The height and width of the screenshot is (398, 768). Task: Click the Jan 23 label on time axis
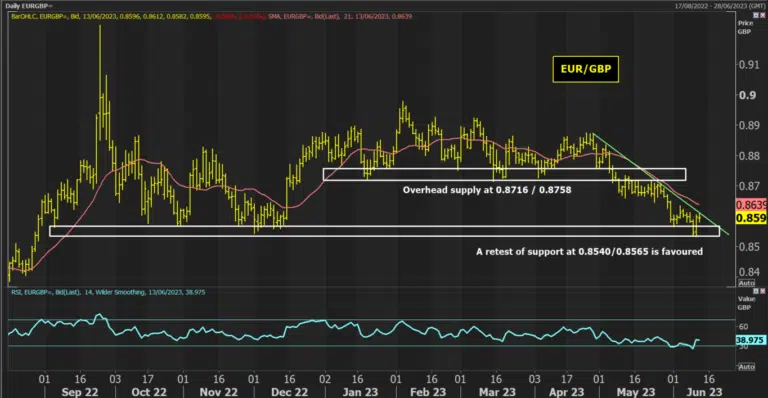tap(360, 392)
